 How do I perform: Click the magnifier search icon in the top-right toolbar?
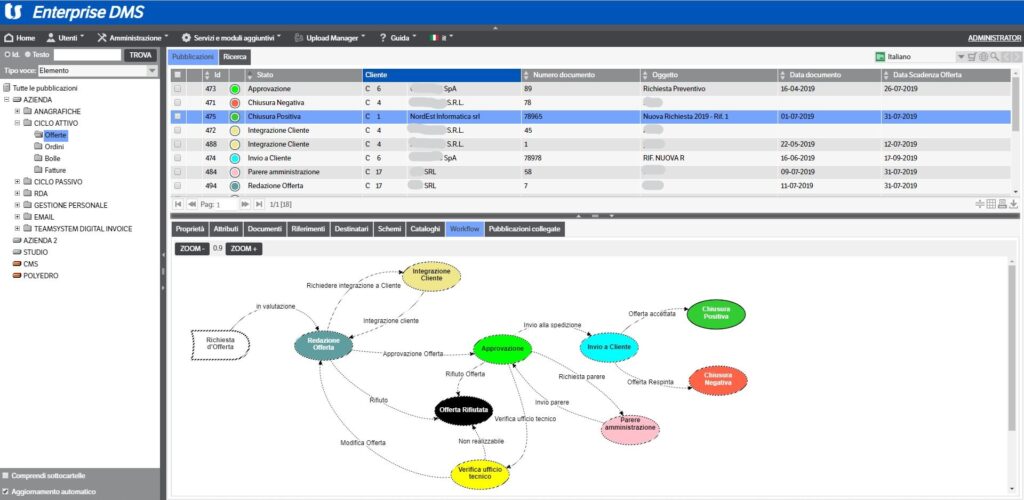click(x=995, y=57)
